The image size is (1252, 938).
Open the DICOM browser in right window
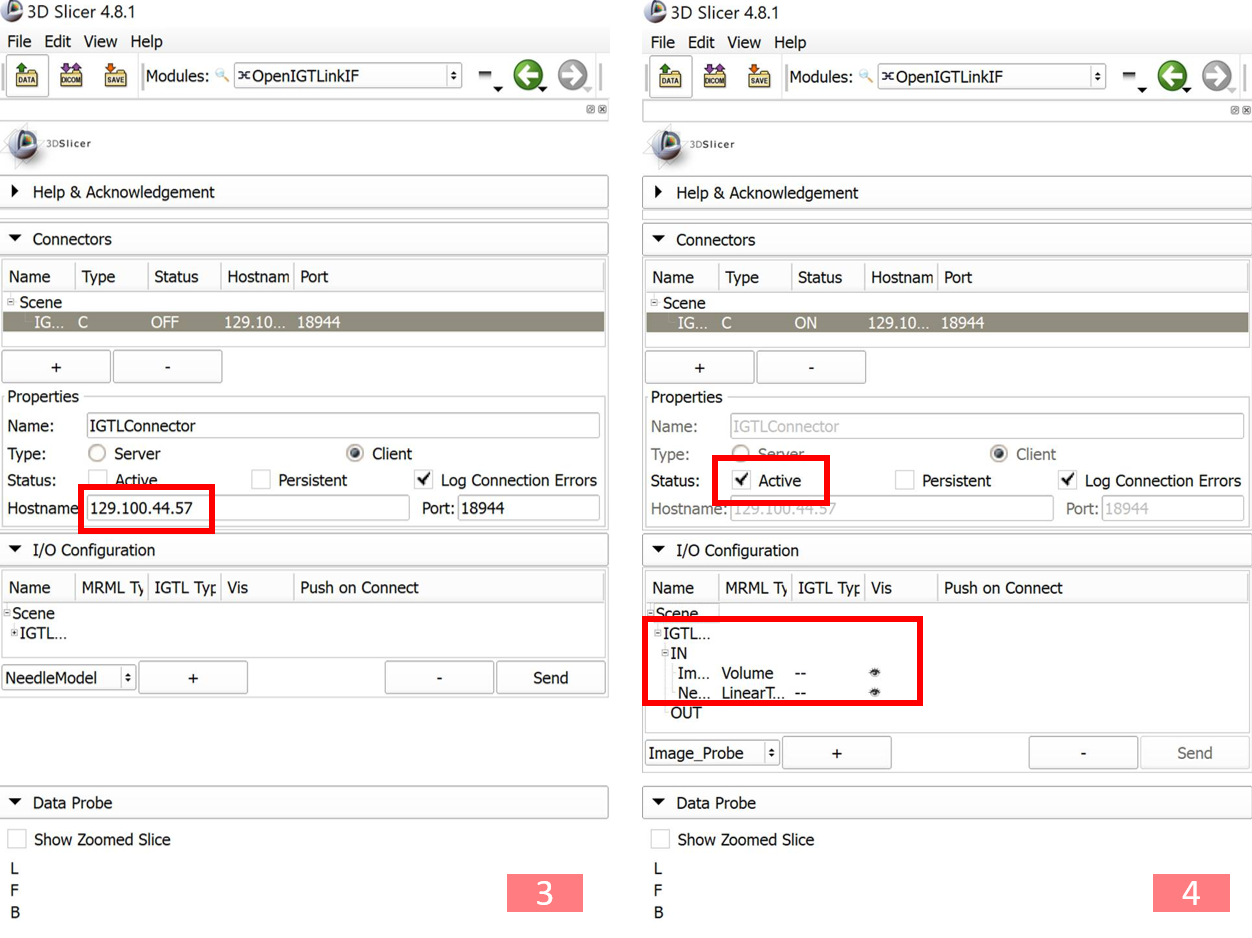tap(715, 76)
